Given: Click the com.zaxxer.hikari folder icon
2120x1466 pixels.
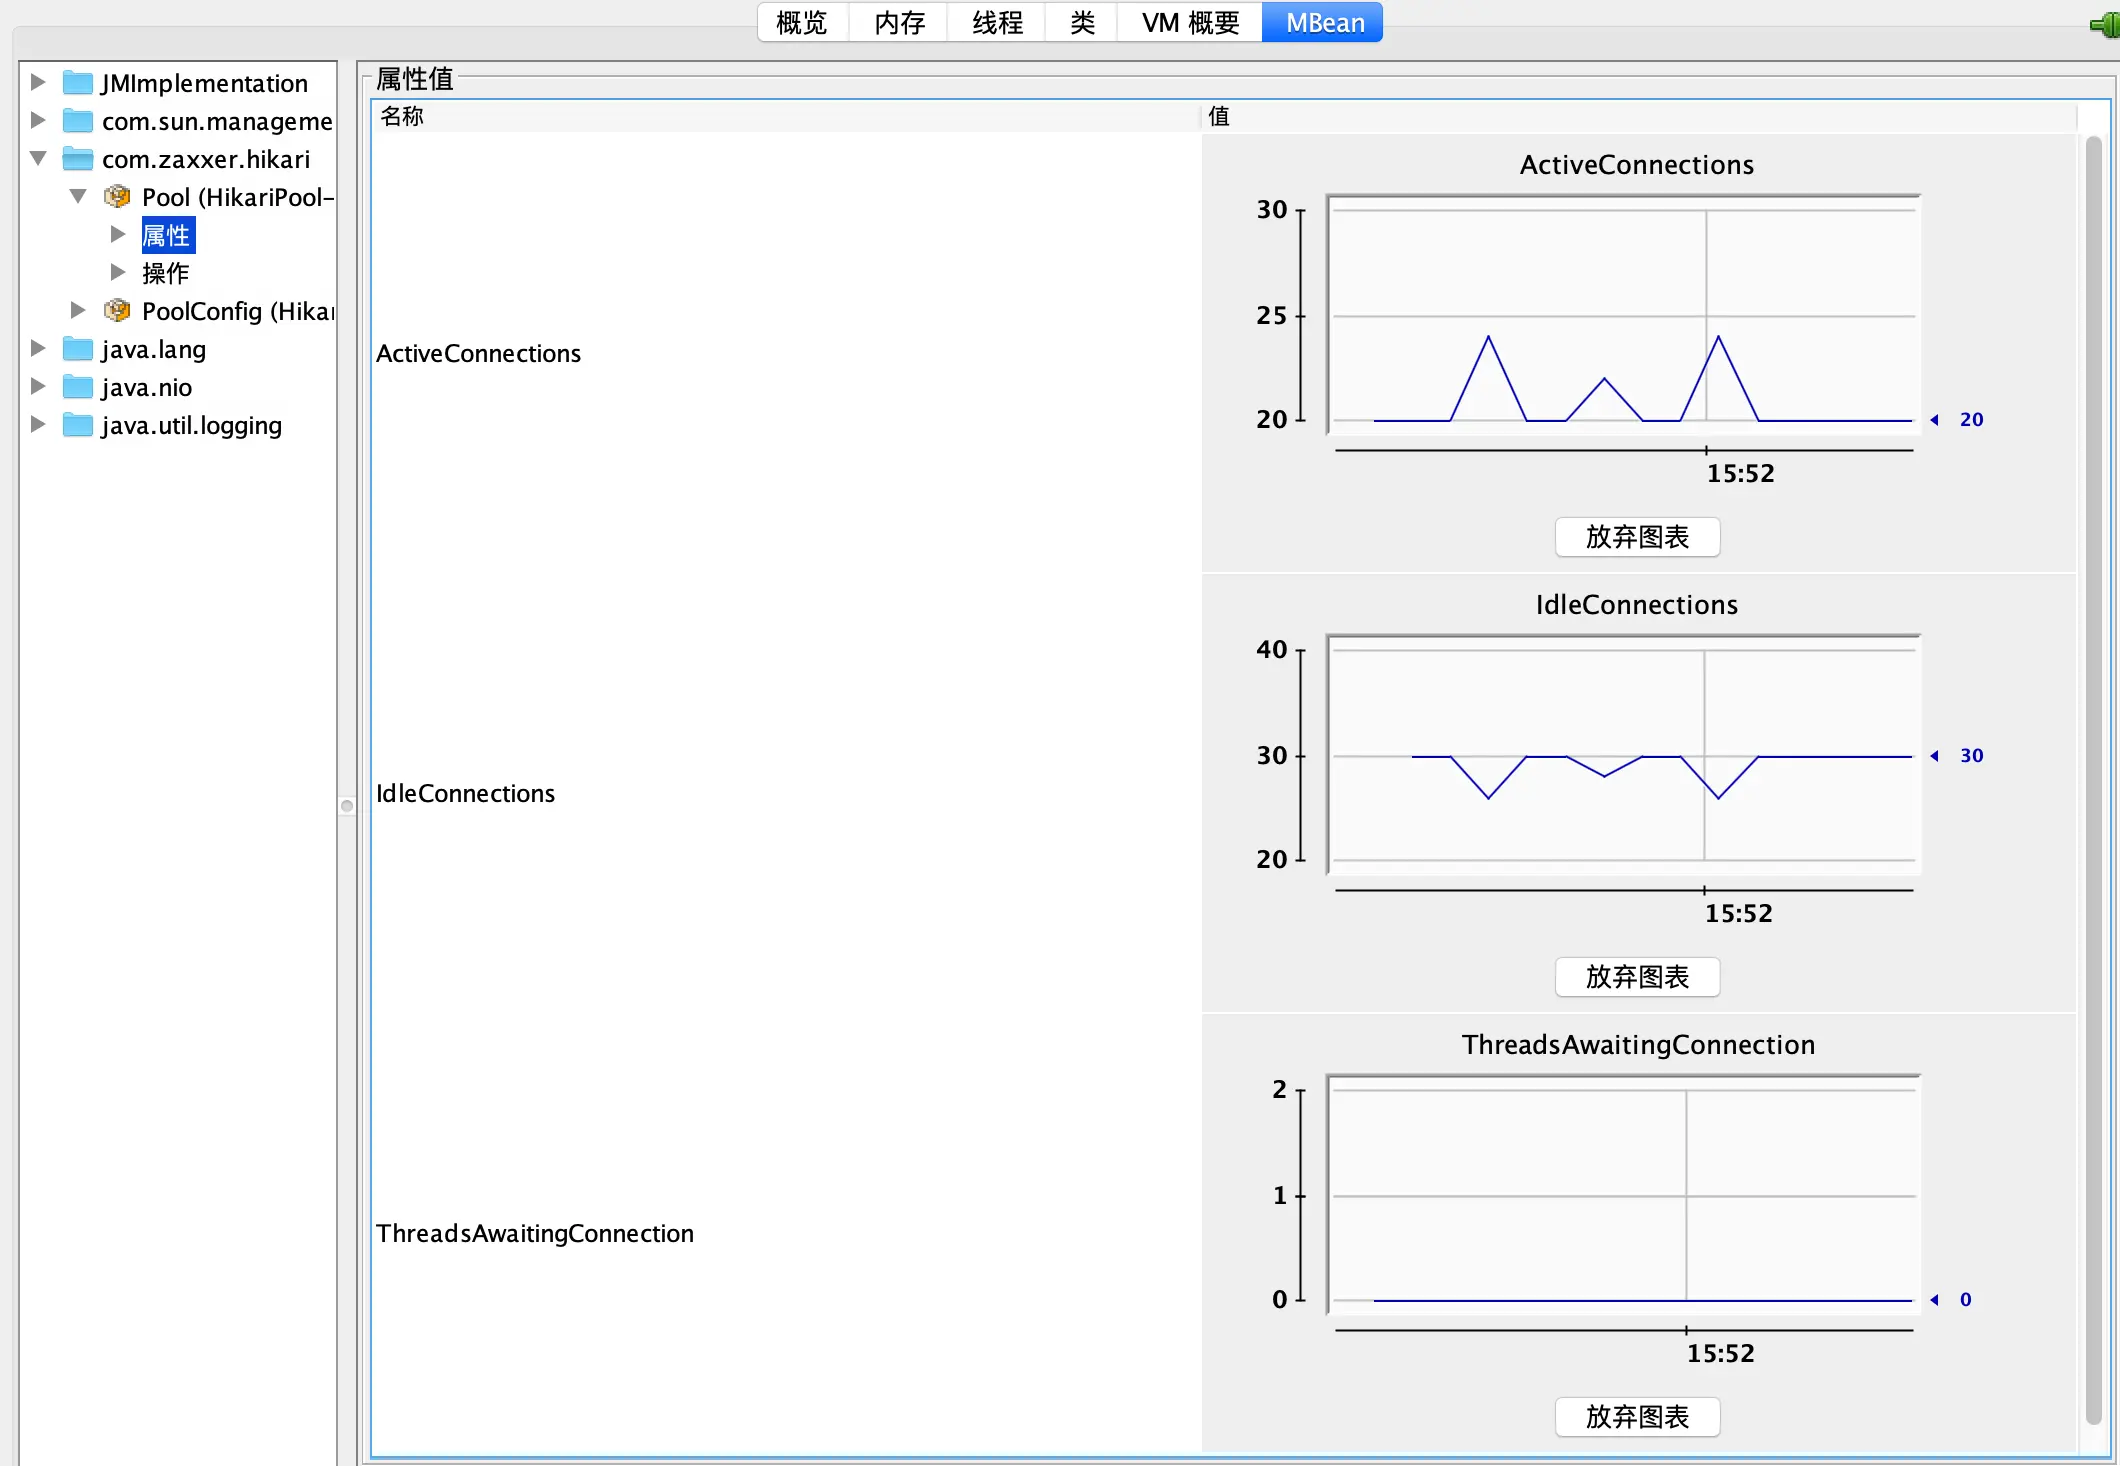Looking at the screenshot, I should (x=78, y=159).
